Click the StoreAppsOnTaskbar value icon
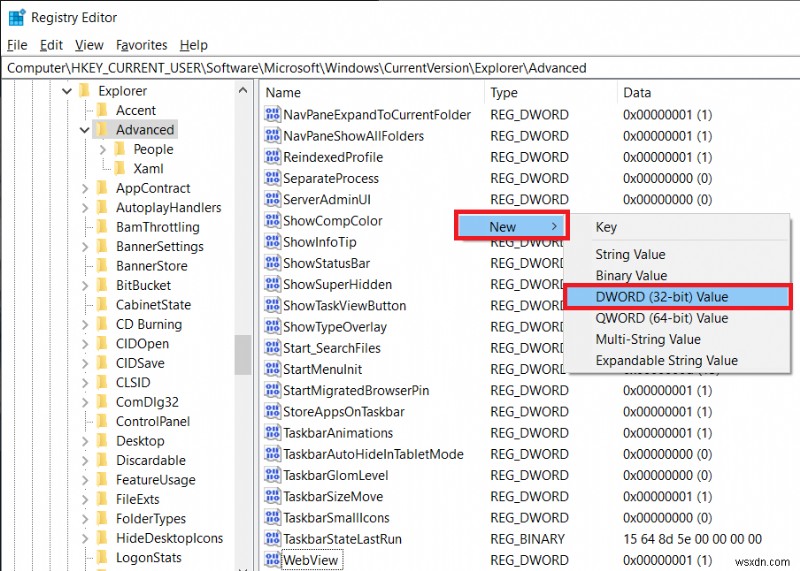800x571 pixels. pyautogui.click(x=272, y=411)
